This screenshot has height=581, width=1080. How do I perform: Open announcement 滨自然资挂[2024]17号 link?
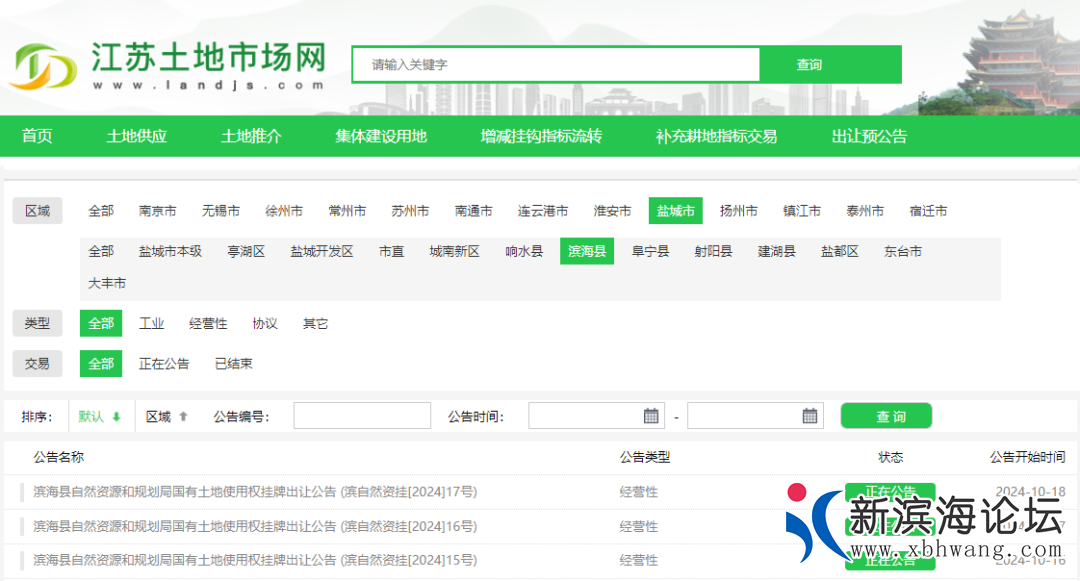coord(254,492)
